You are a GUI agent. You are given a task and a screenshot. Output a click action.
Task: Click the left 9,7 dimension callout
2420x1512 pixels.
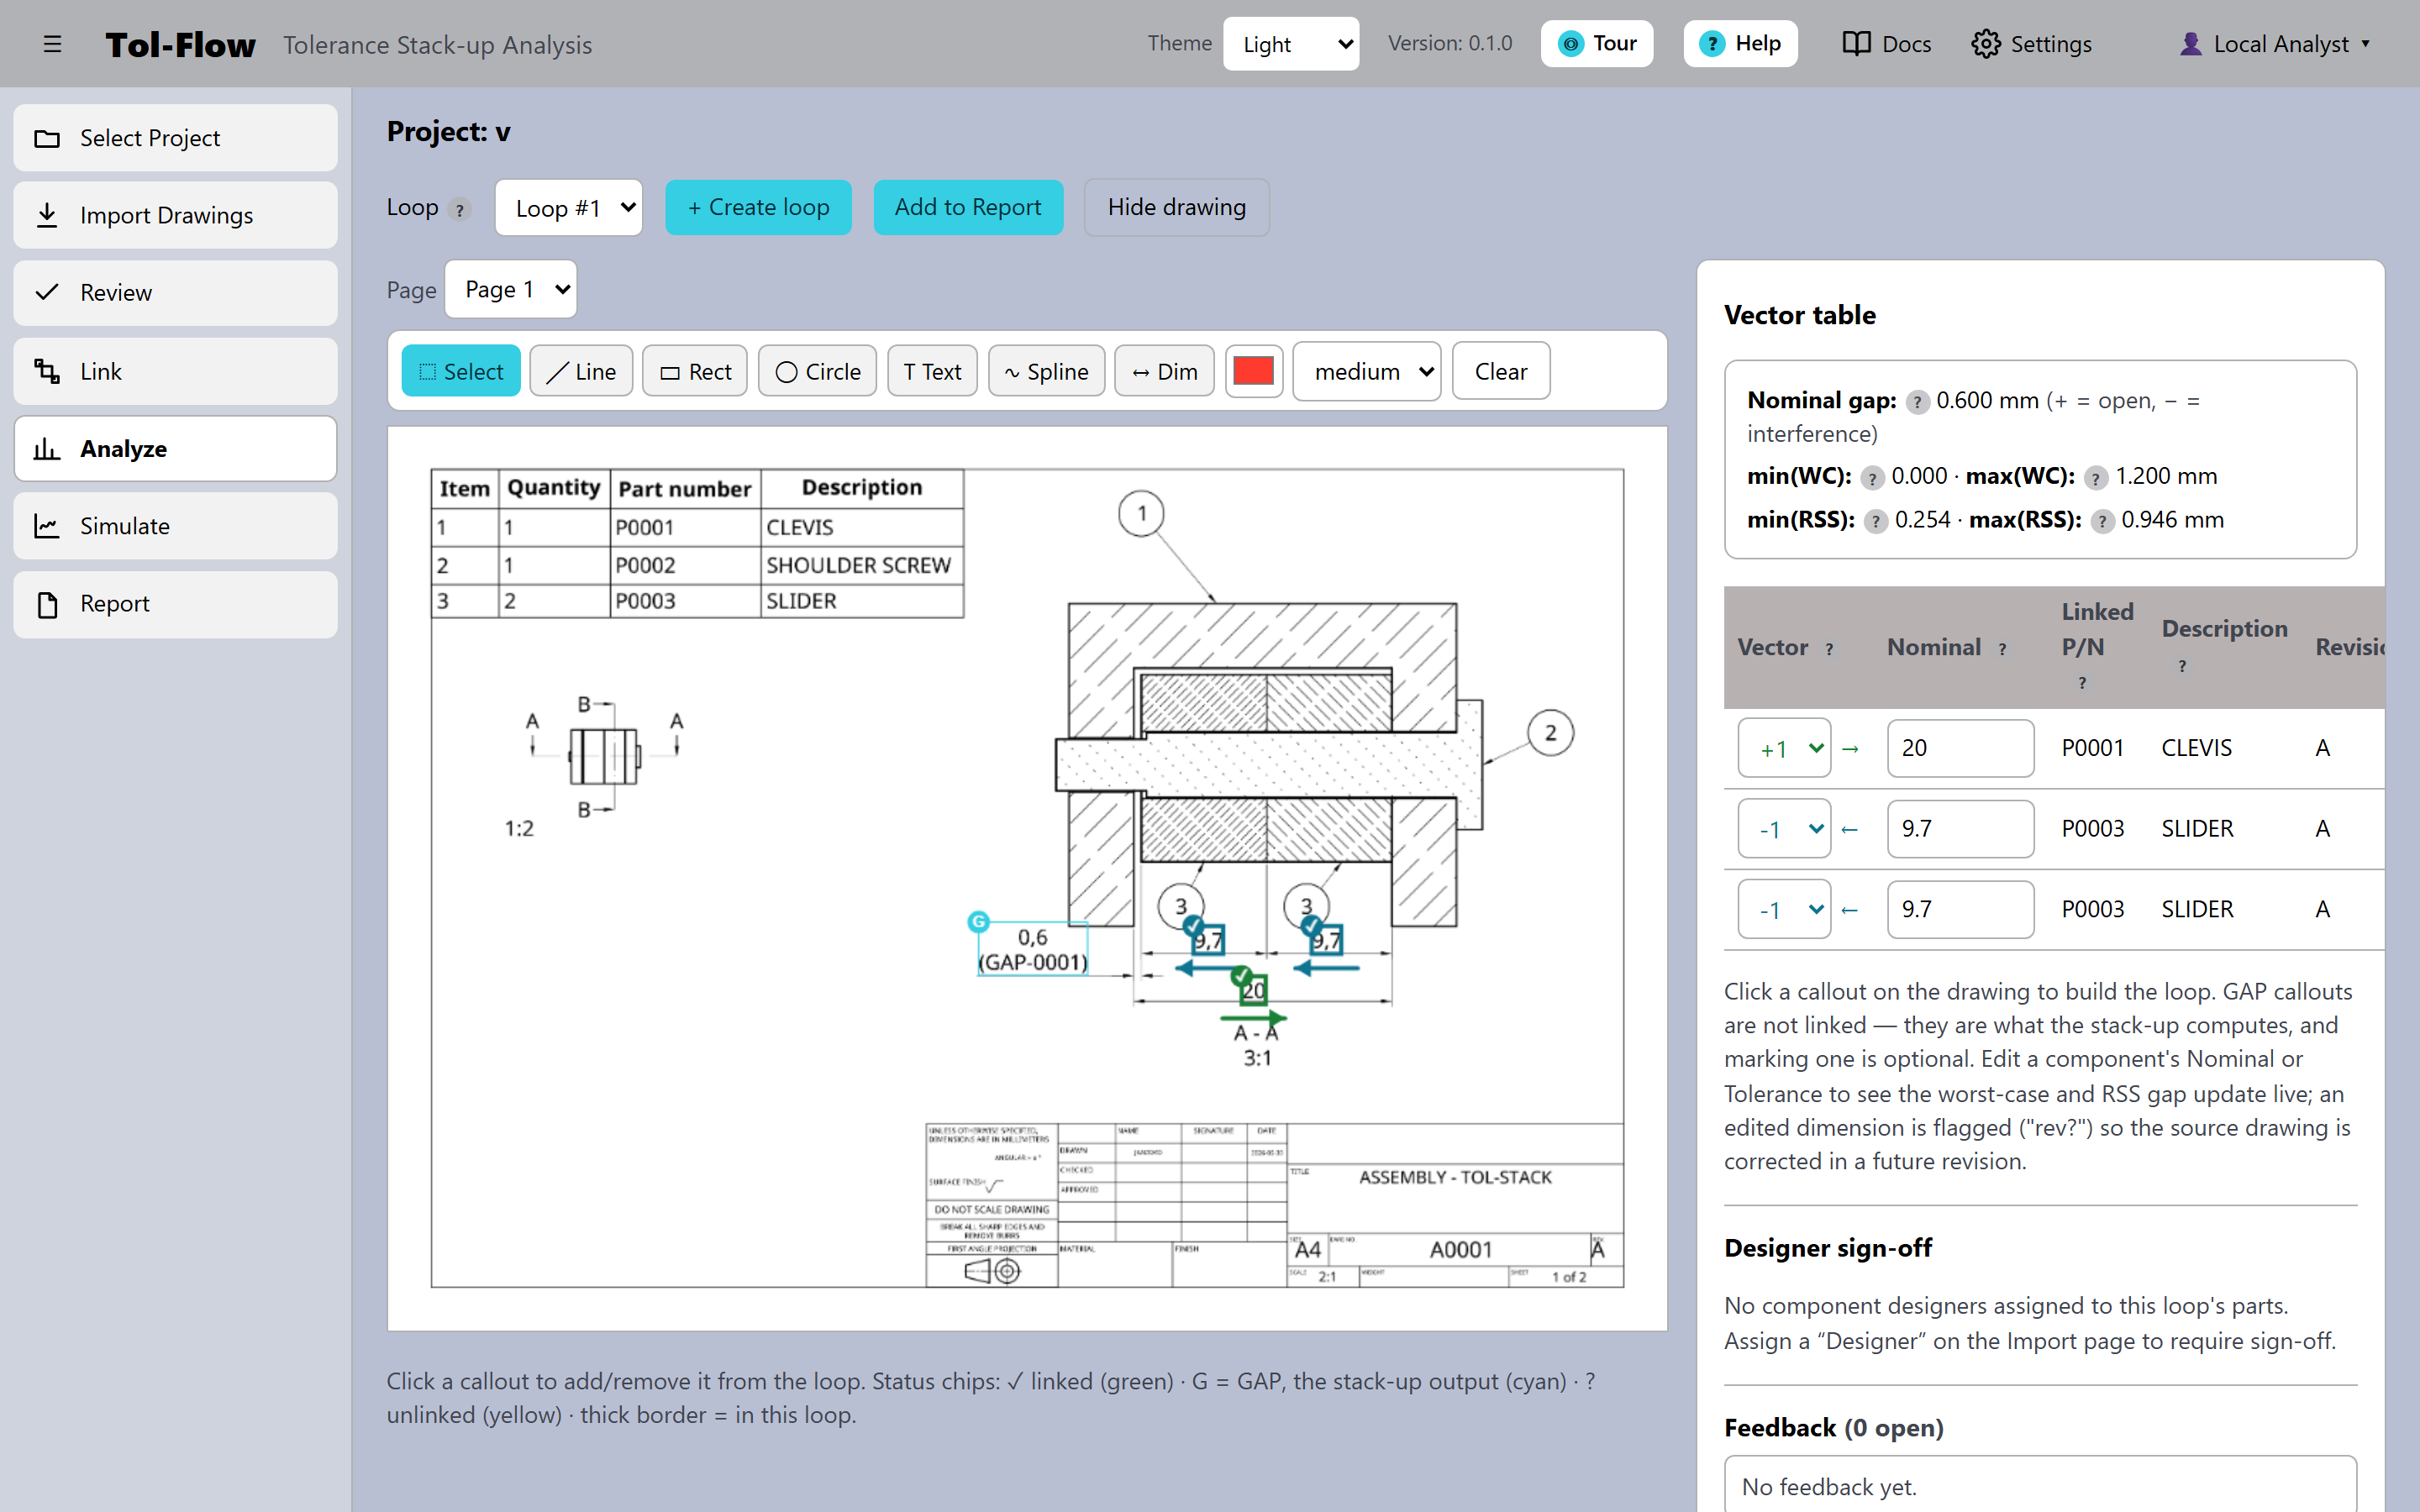click(x=1208, y=940)
